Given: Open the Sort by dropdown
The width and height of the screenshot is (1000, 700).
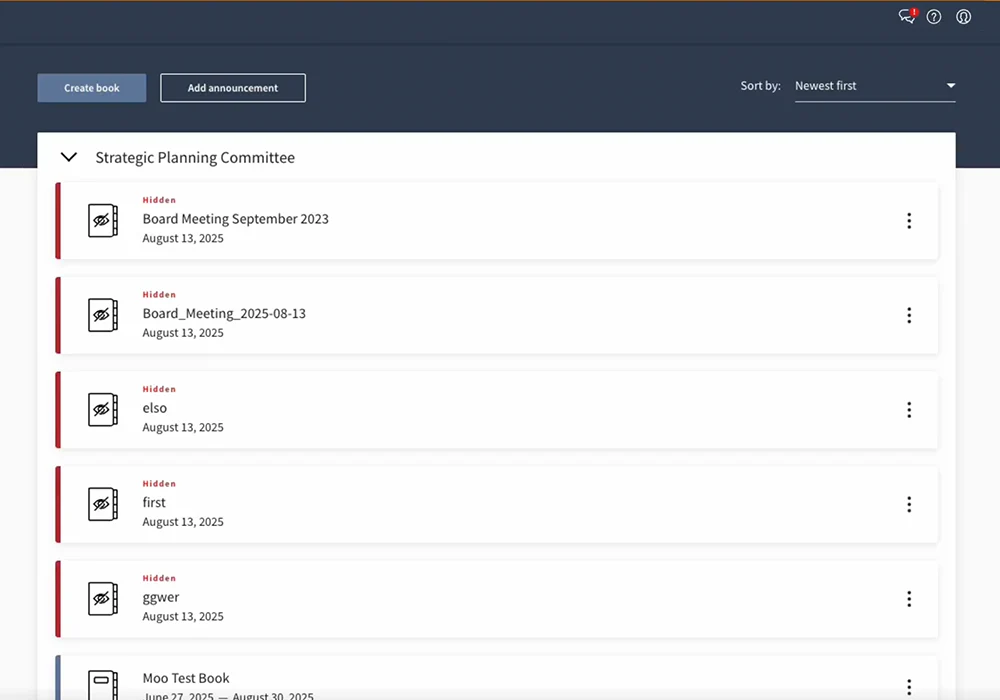Looking at the screenshot, I should click(875, 86).
